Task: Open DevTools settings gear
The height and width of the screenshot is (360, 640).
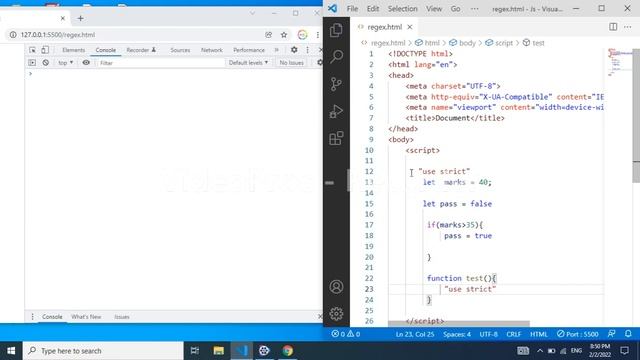Action: pyautogui.click(x=294, y=50)
